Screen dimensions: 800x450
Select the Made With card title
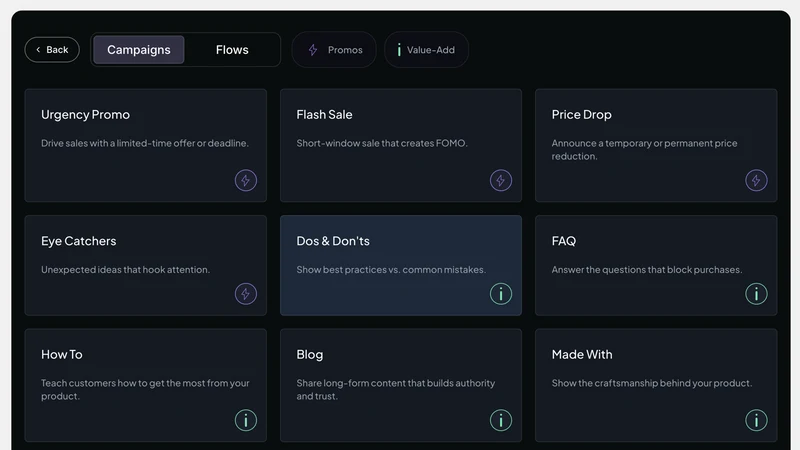click(582, 354)
